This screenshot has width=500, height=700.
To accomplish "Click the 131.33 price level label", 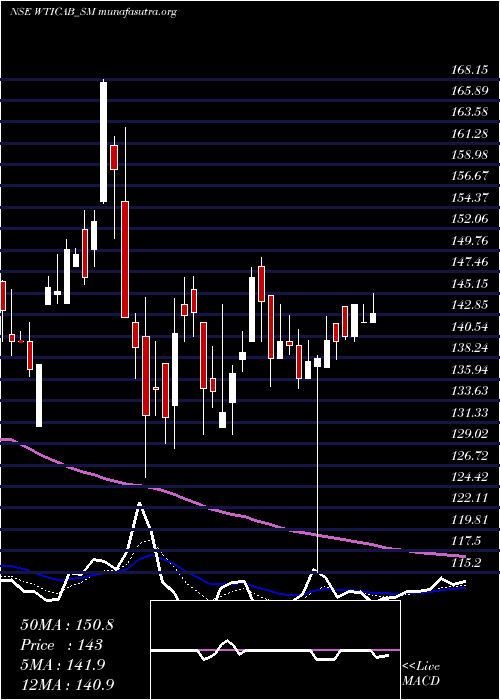I will point(469,412).
